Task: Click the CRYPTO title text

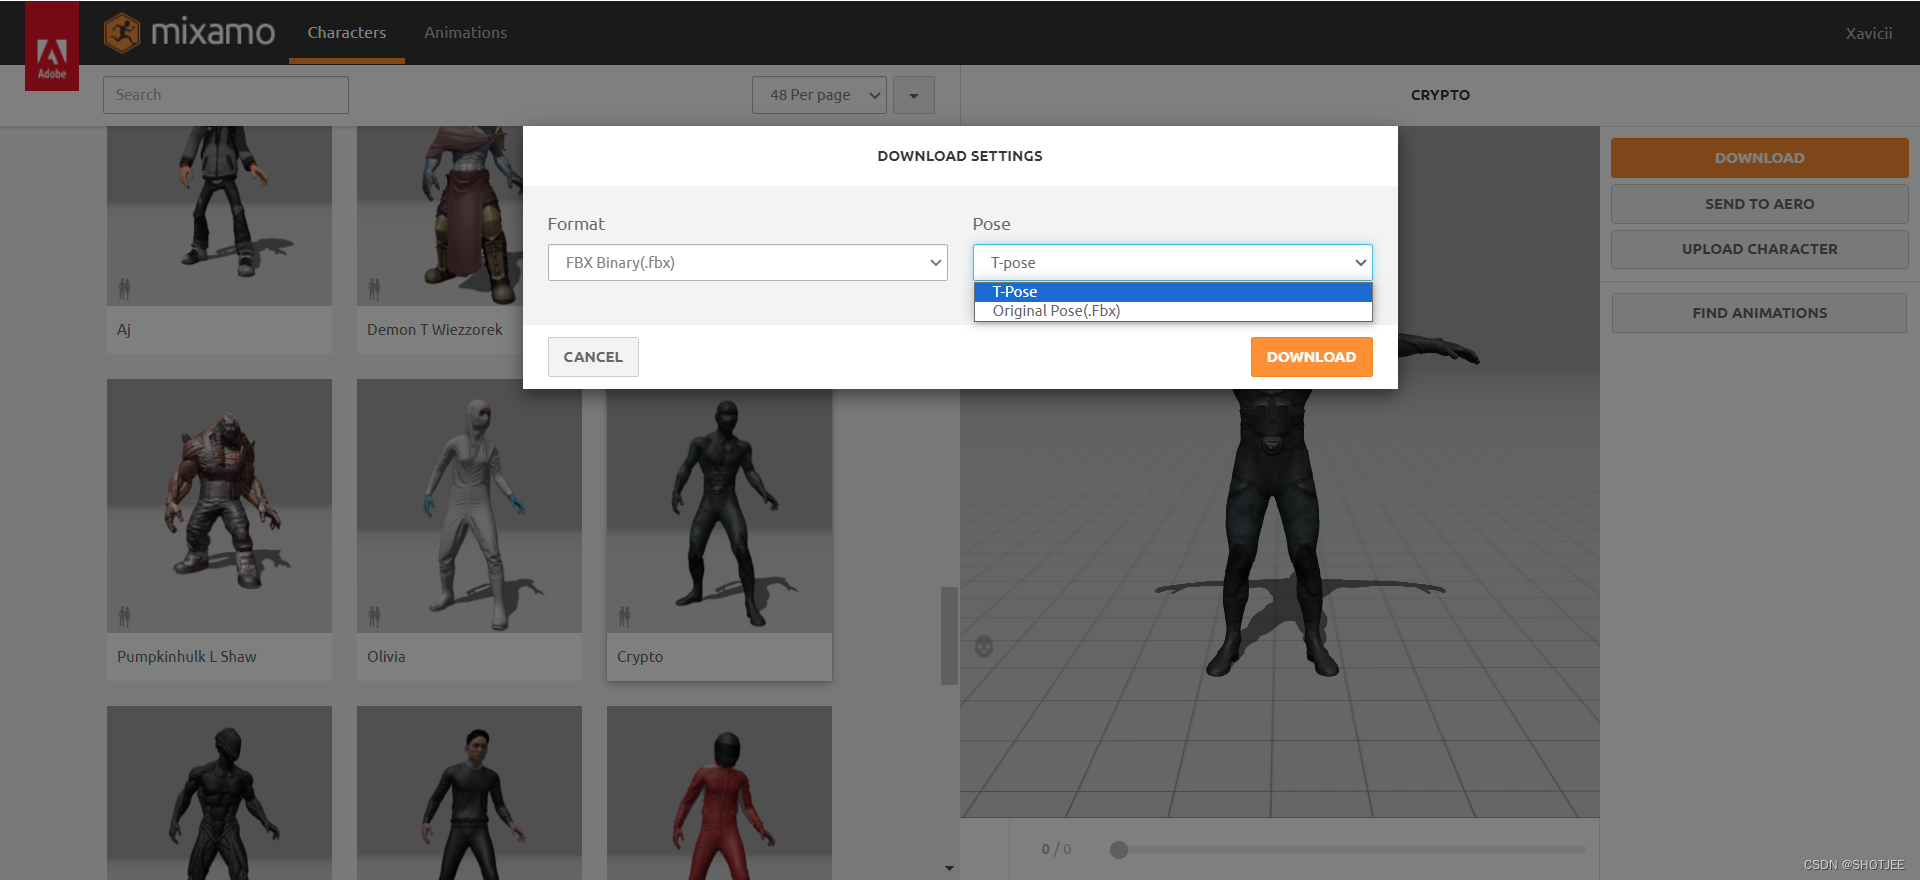Action: pyautogui.click(x=1440, y=95)
